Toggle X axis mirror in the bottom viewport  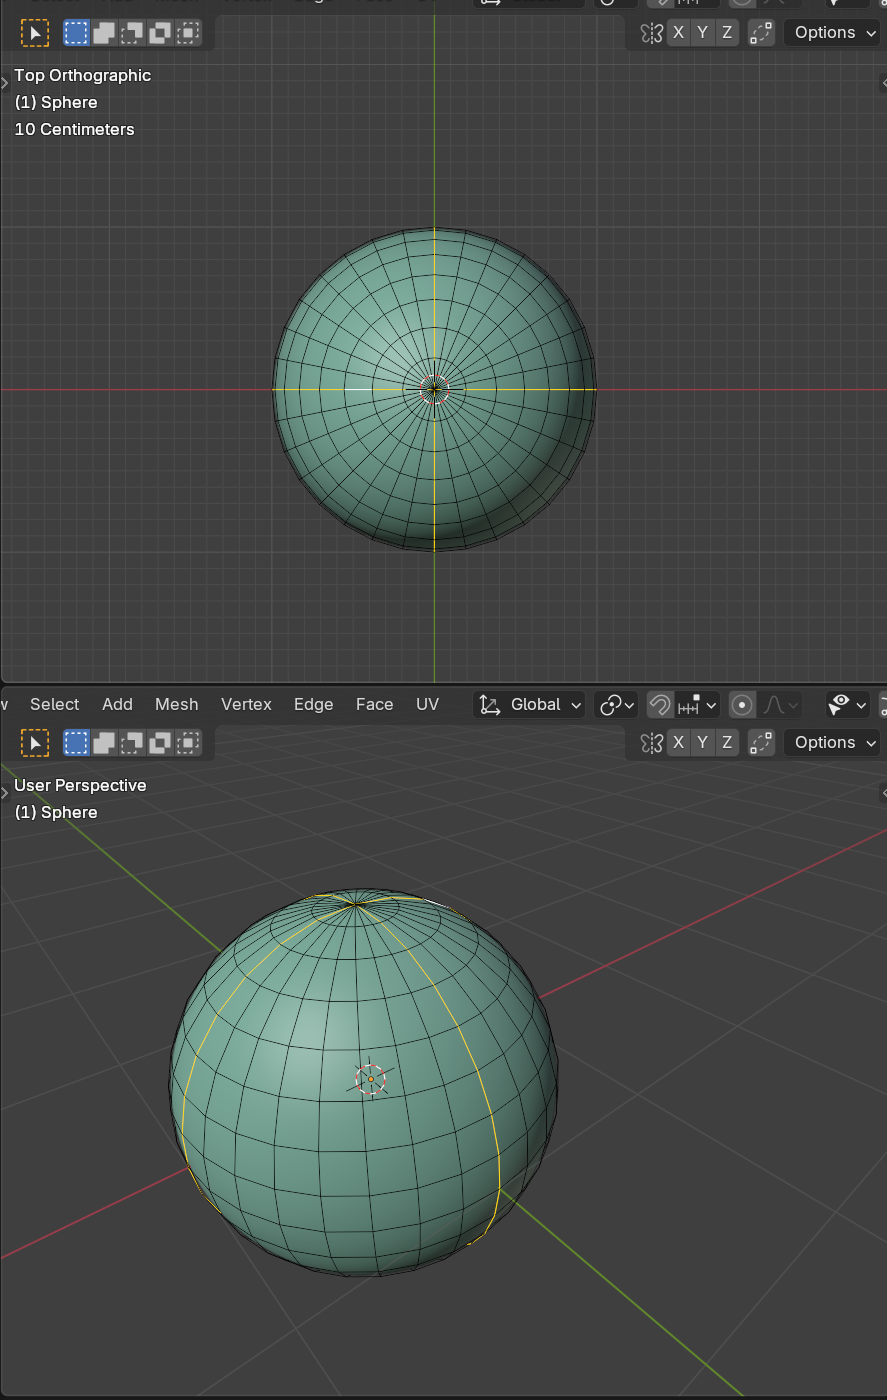[679, 742]
